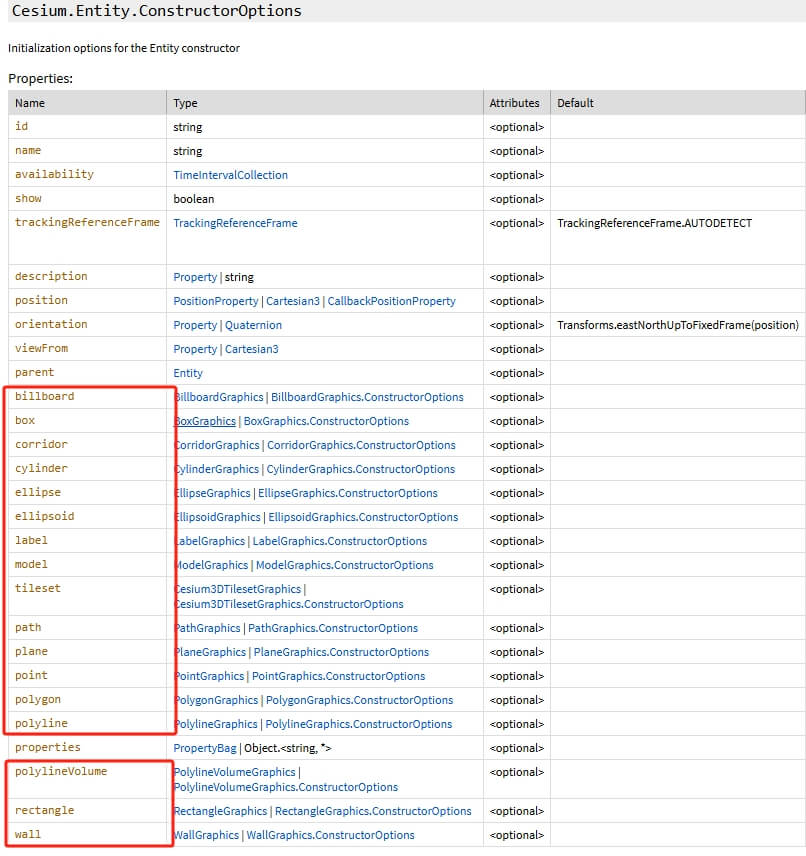This screenshot has width=806, height=856.
Task: Open the ModelGraphics link
Action: coord(211,566)
